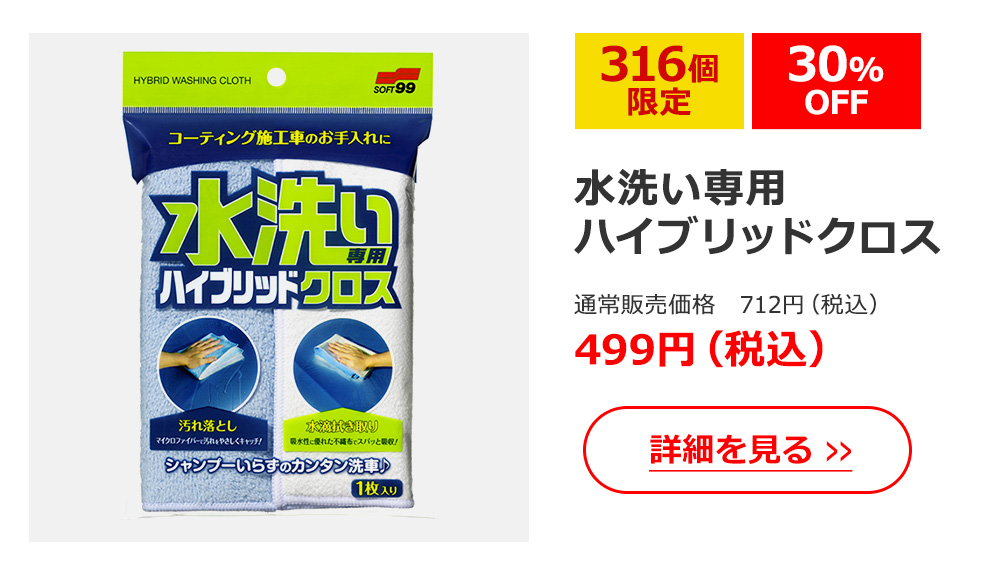The width and height of the screenshot is (1000, 573).
Task: Click the 30% OFF red badge
Action: [x=836, y=81]
